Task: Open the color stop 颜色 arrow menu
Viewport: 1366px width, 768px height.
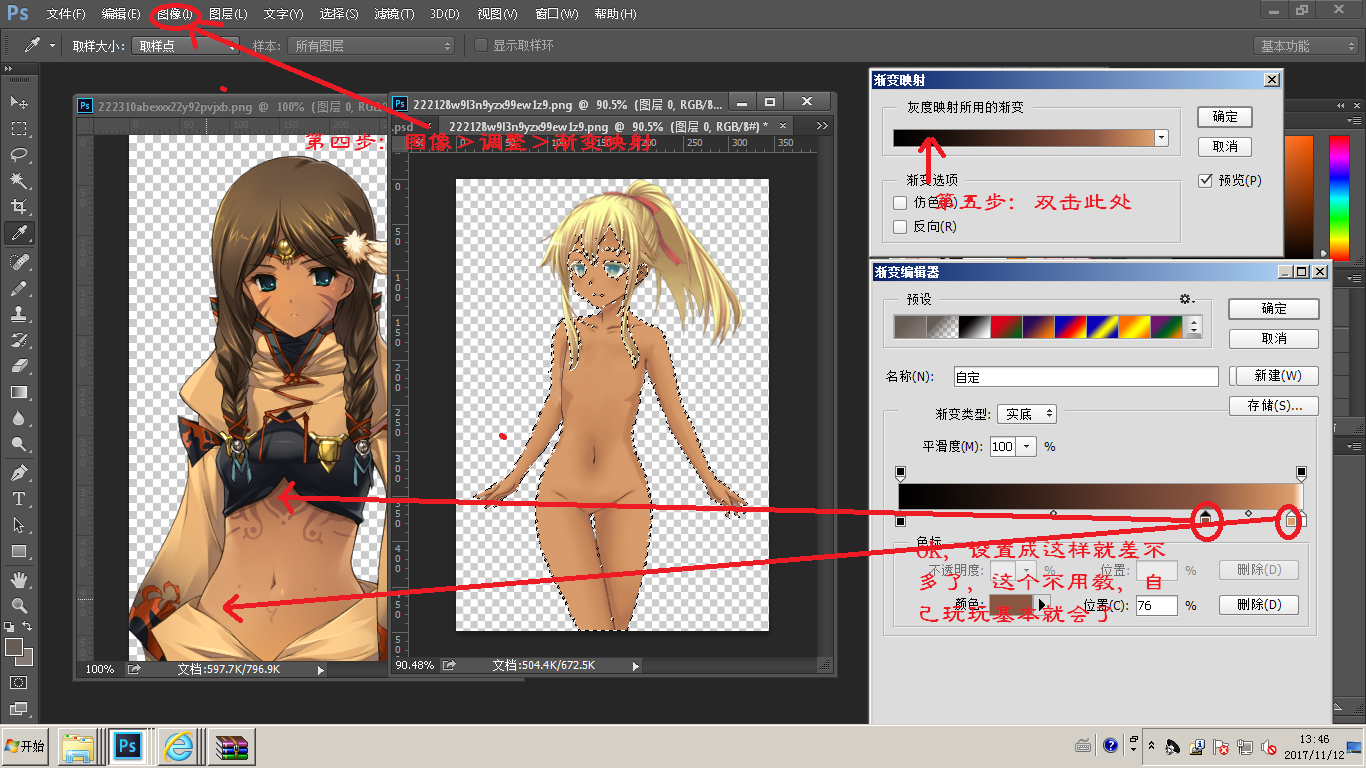Action: click(x=1042, y=605)
